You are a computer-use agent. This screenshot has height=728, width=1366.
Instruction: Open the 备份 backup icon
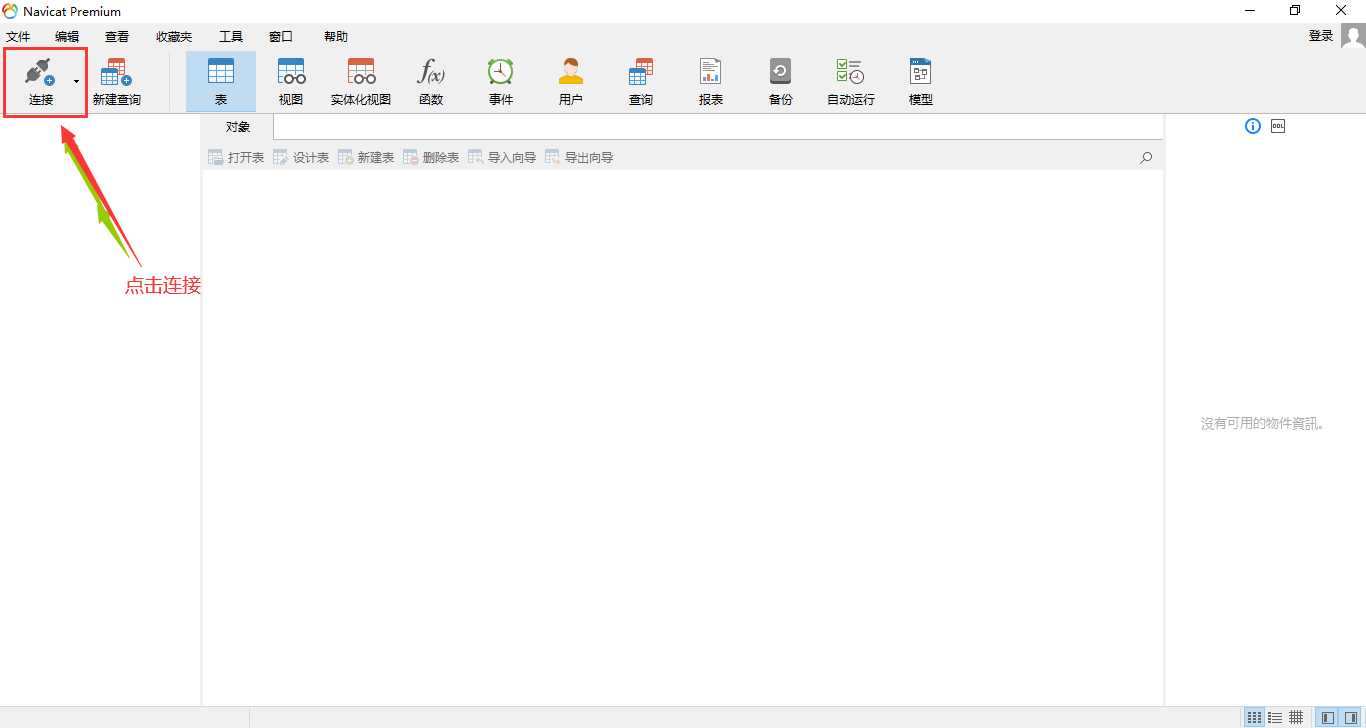coord(781,72)
